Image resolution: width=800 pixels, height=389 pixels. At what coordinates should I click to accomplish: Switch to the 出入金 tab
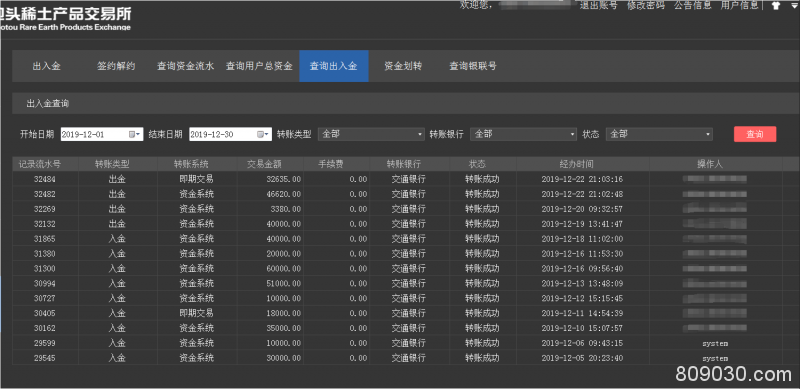(x=46, y=66)
